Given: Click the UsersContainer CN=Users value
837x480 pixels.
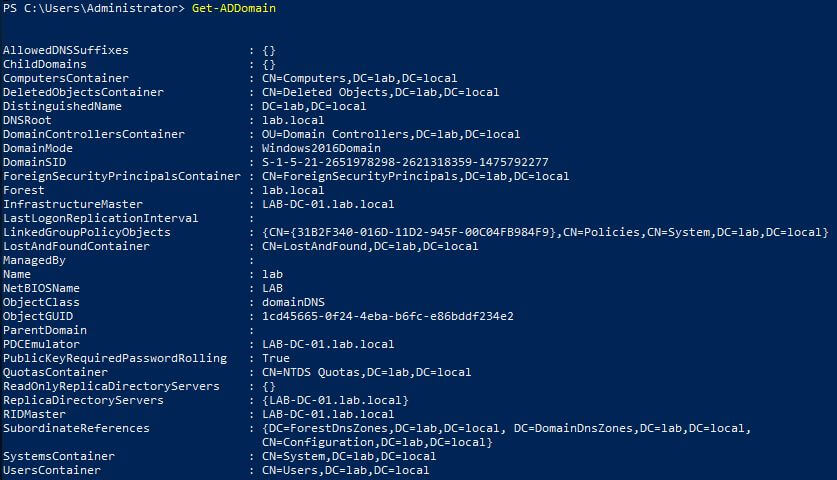Looking at the screenshot, I should (345, 470).
